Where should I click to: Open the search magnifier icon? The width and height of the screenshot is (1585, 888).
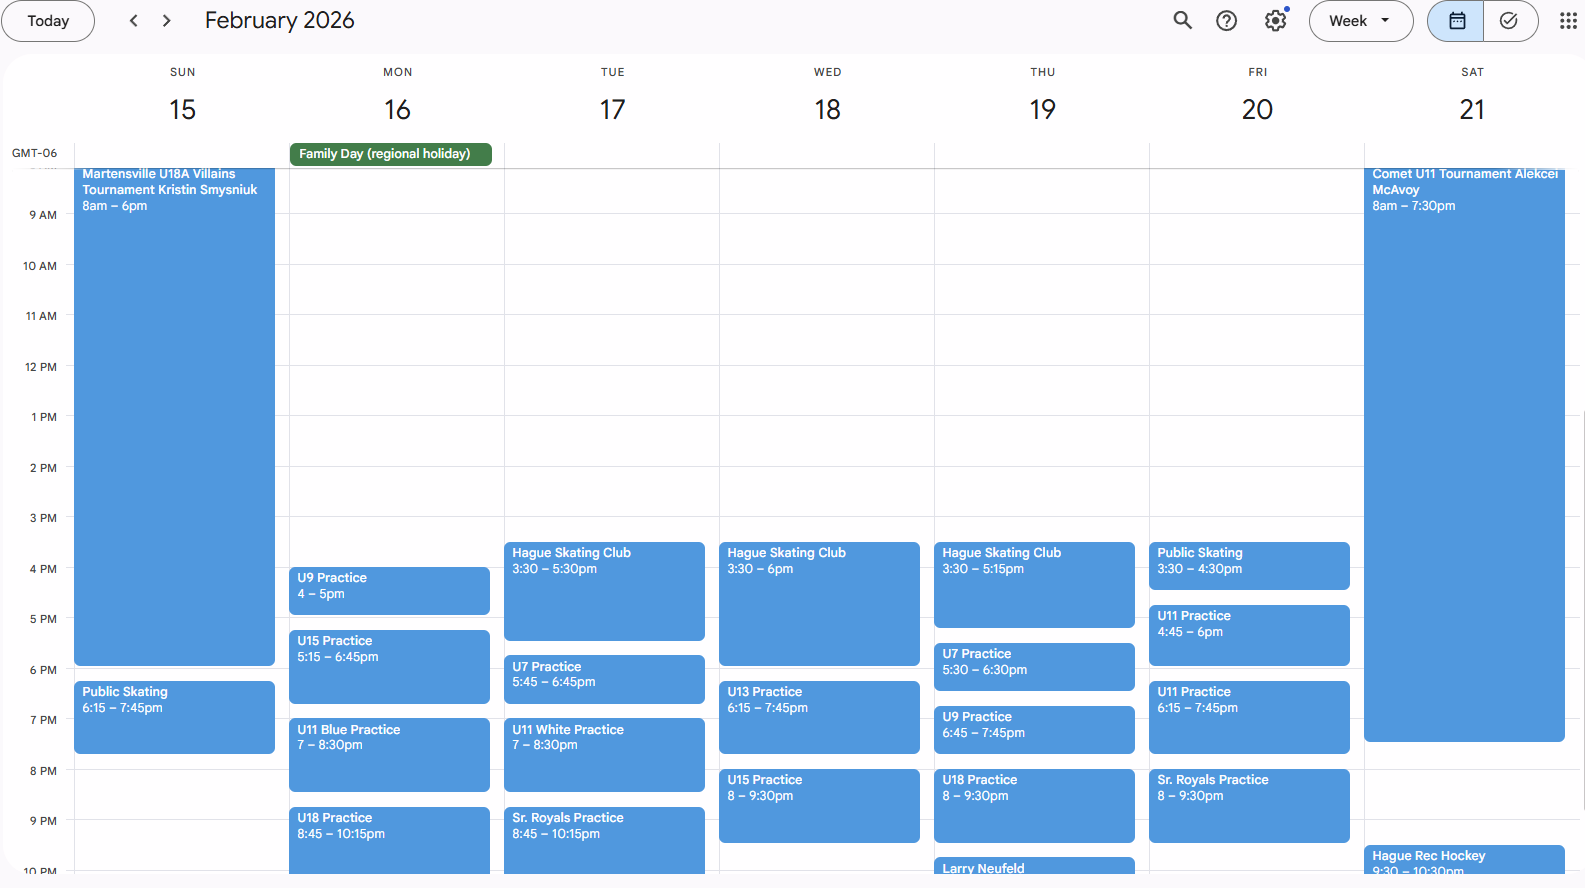[x=1182, y=21]
